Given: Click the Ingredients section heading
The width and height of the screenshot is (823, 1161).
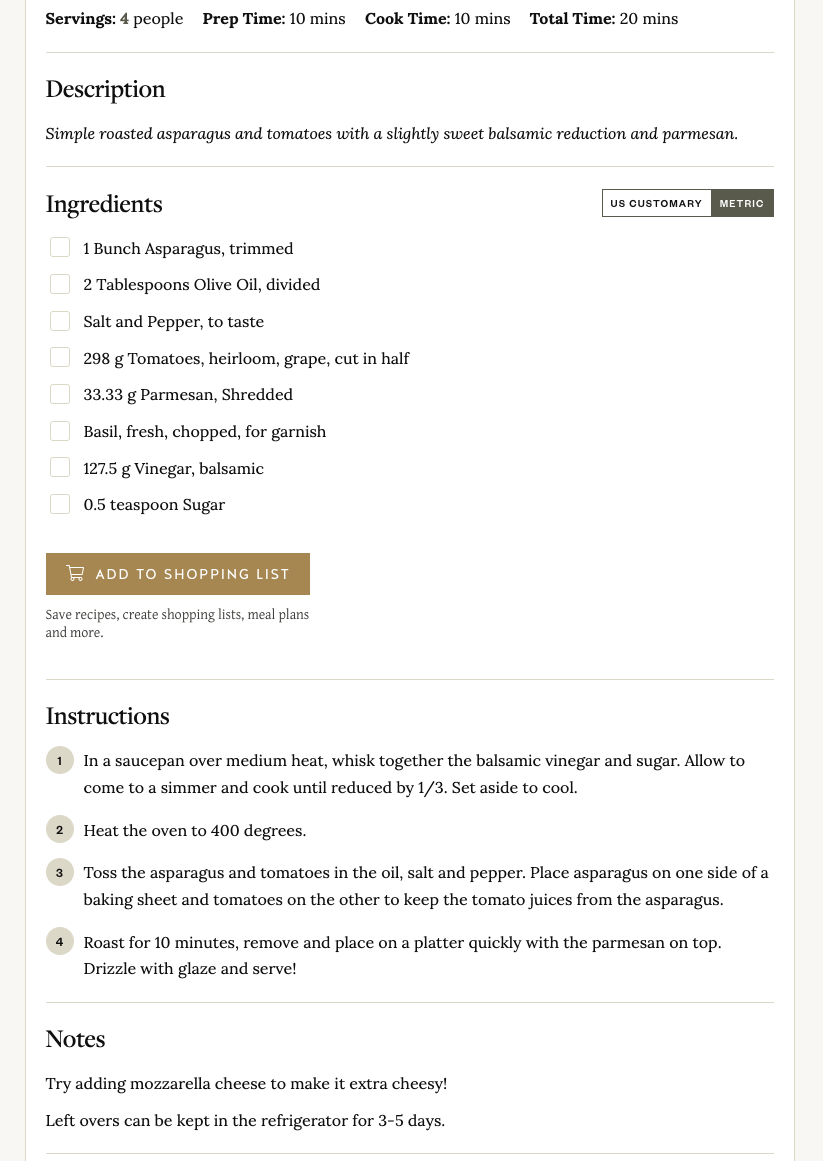Looking at the screenshot, I should point(104,204).
